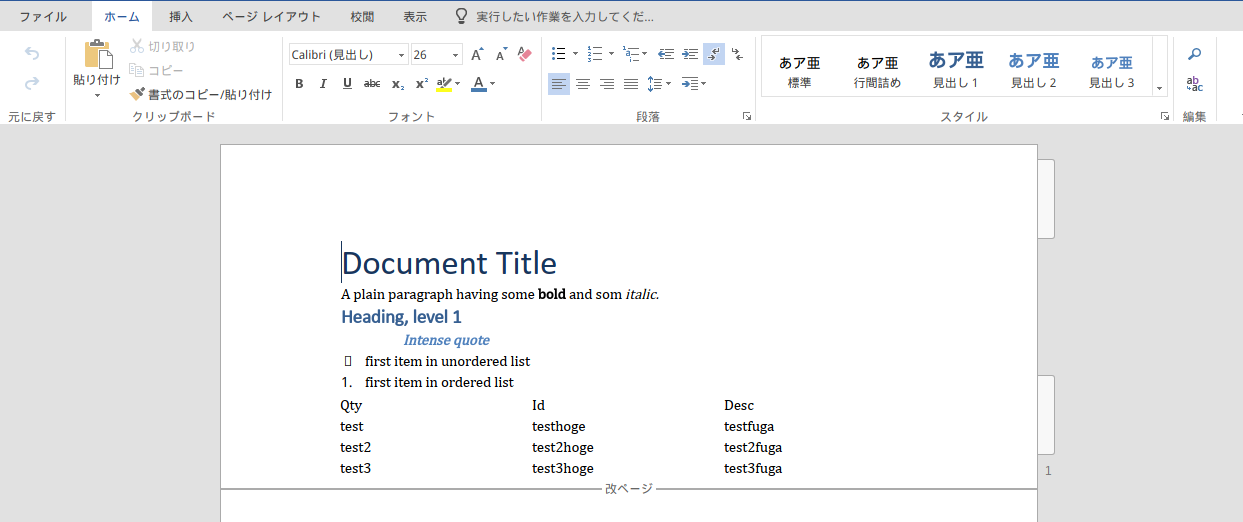1243x522 pixels.
Task: Apply blue font color button
Action: click(478, 84)
